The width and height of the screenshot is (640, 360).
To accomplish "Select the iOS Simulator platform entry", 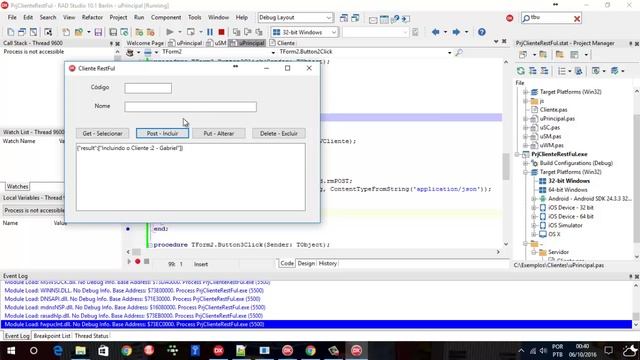I will tap(565, 225).
